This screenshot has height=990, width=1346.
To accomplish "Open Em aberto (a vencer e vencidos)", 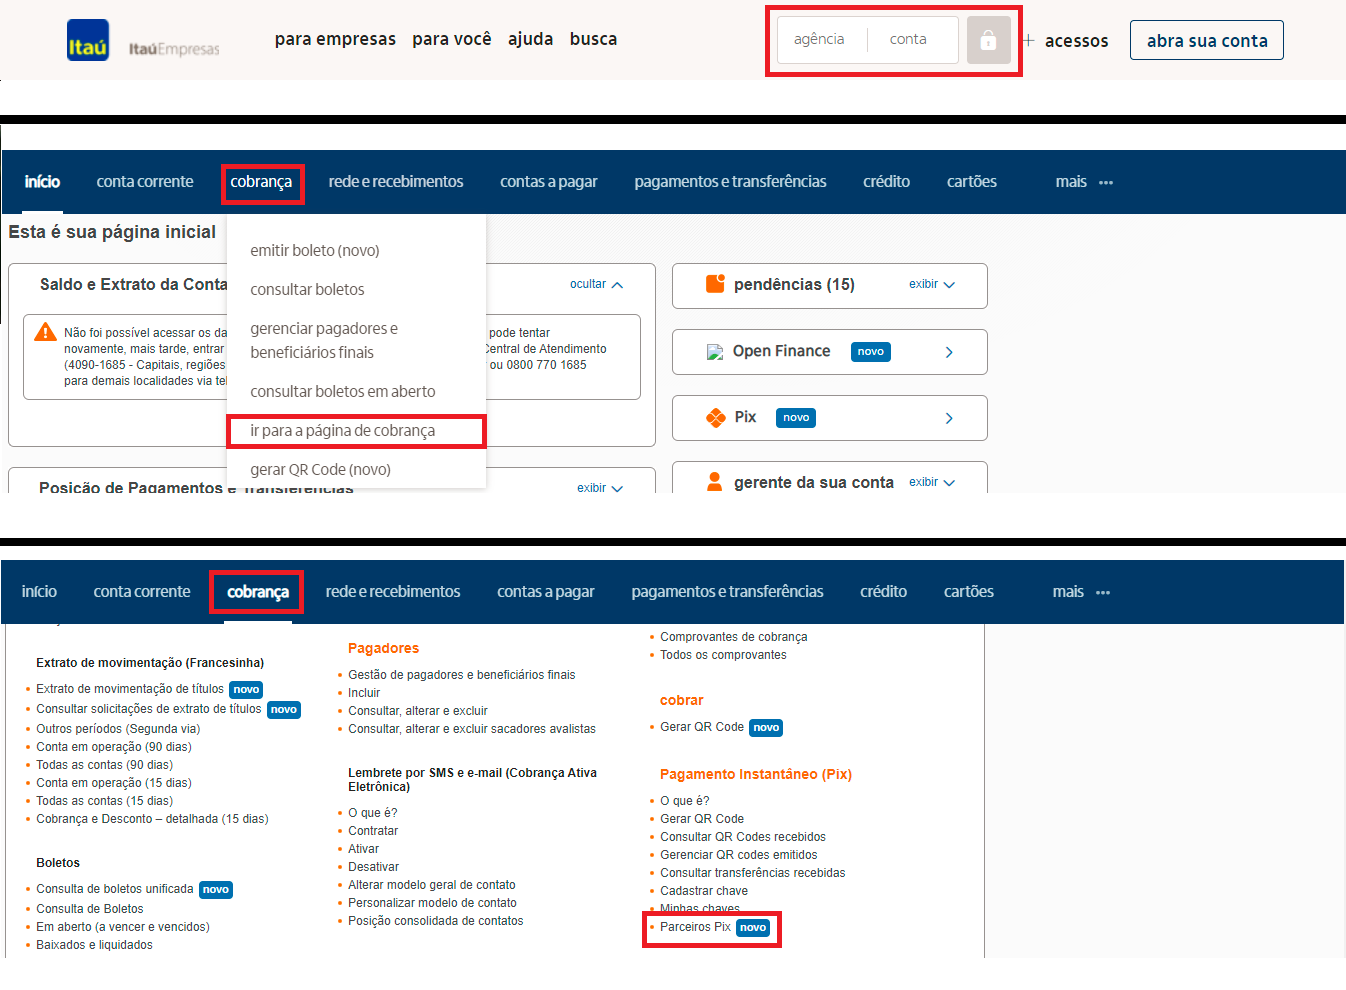I will 123,927.
